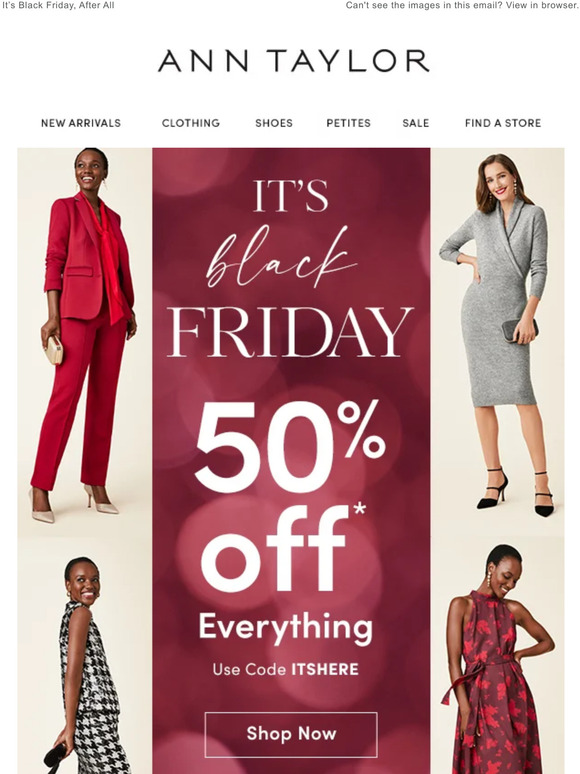Click the 50% off banner text

coord(290,498)
